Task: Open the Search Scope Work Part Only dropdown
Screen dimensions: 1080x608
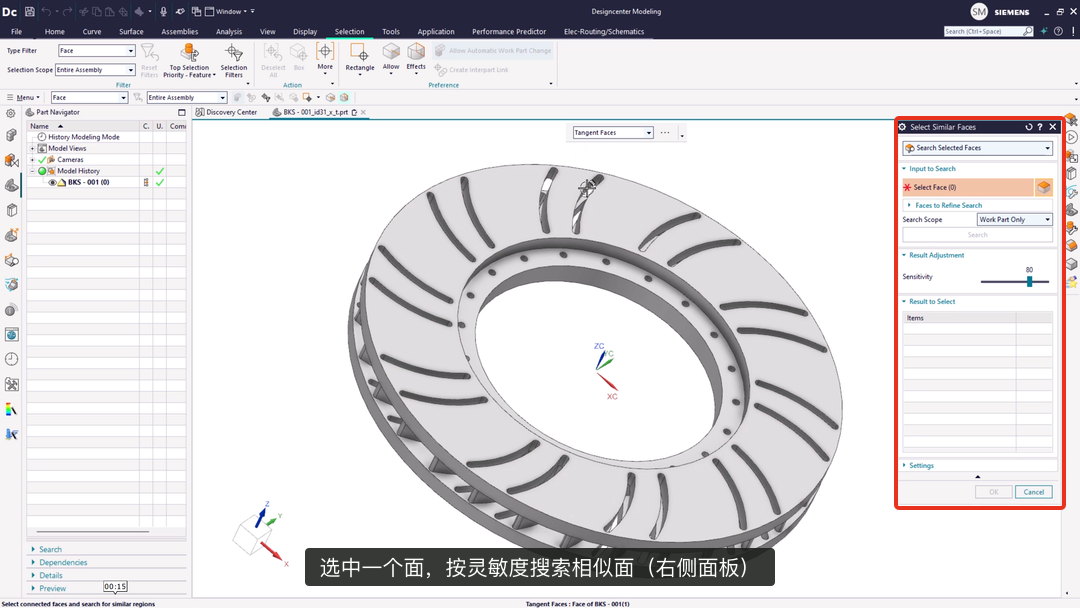Action: click(x=1015, y=220)
